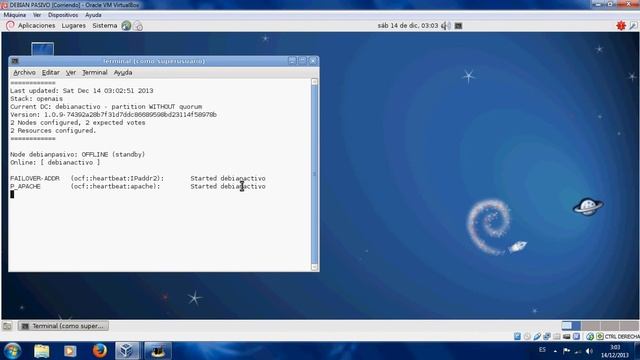This screenshot has width=640, height=360.
Task: Click the desktop computer icon behind the terminal
Action: coord(42,48)
